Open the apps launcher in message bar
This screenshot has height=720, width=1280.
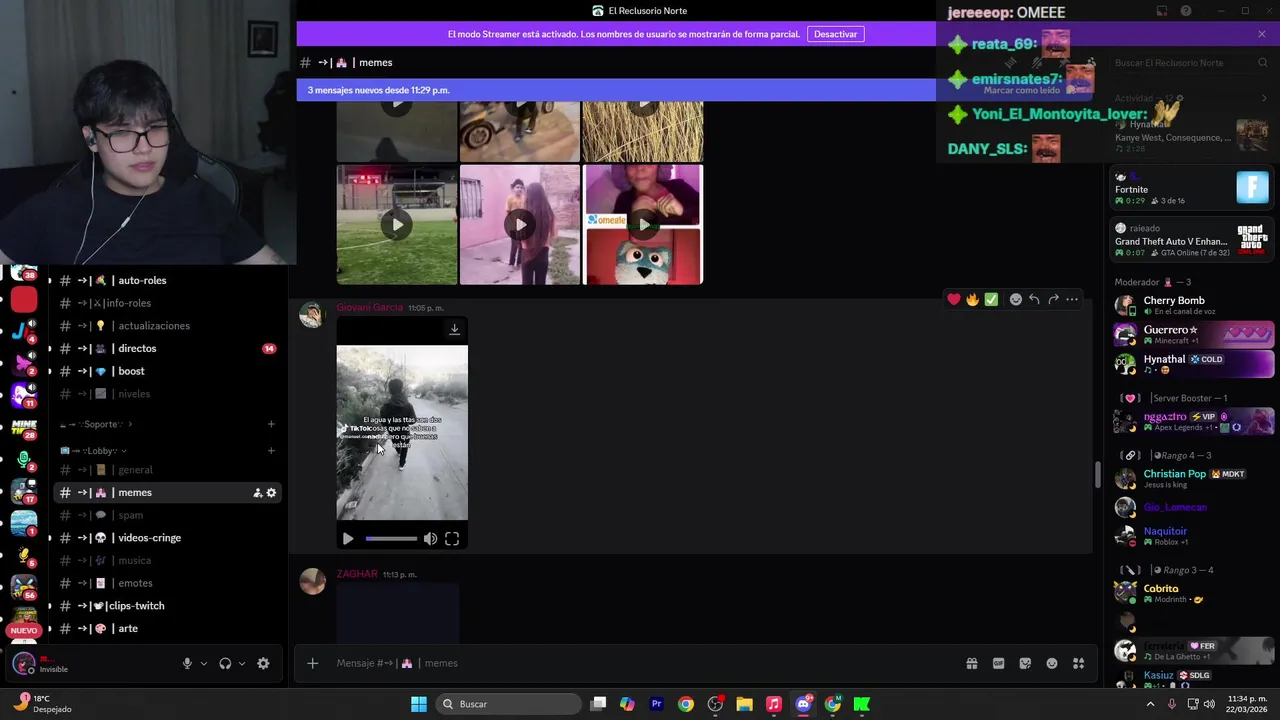pos(1078,663)
